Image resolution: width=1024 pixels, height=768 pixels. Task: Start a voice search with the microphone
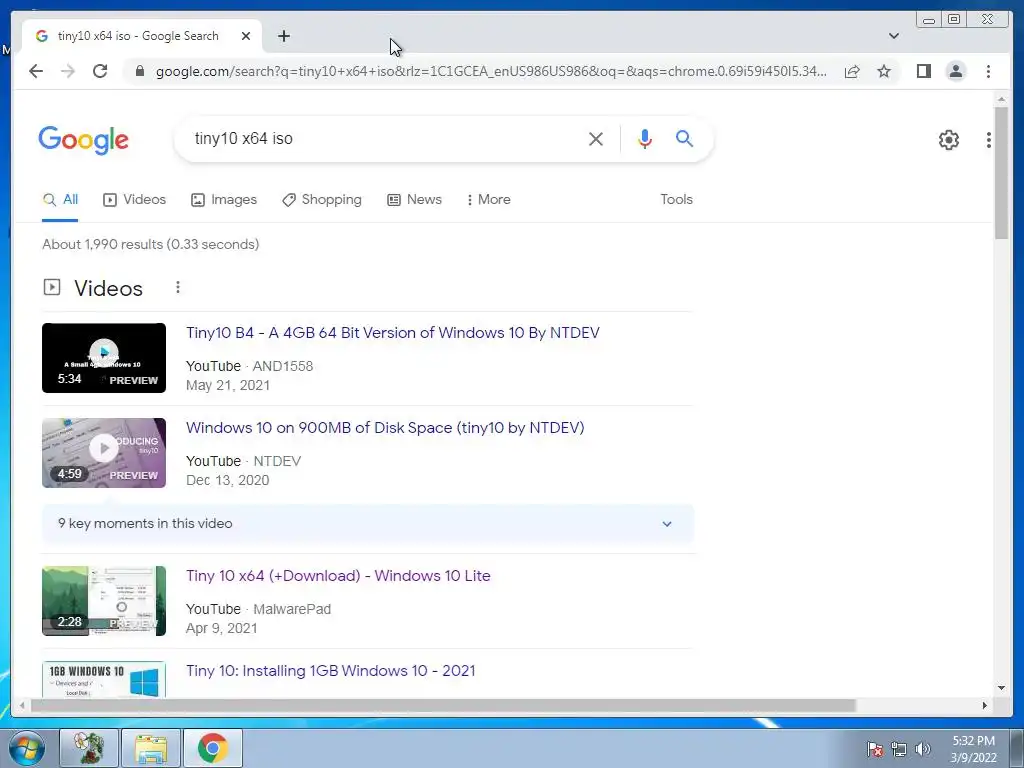tap(645, 138)
